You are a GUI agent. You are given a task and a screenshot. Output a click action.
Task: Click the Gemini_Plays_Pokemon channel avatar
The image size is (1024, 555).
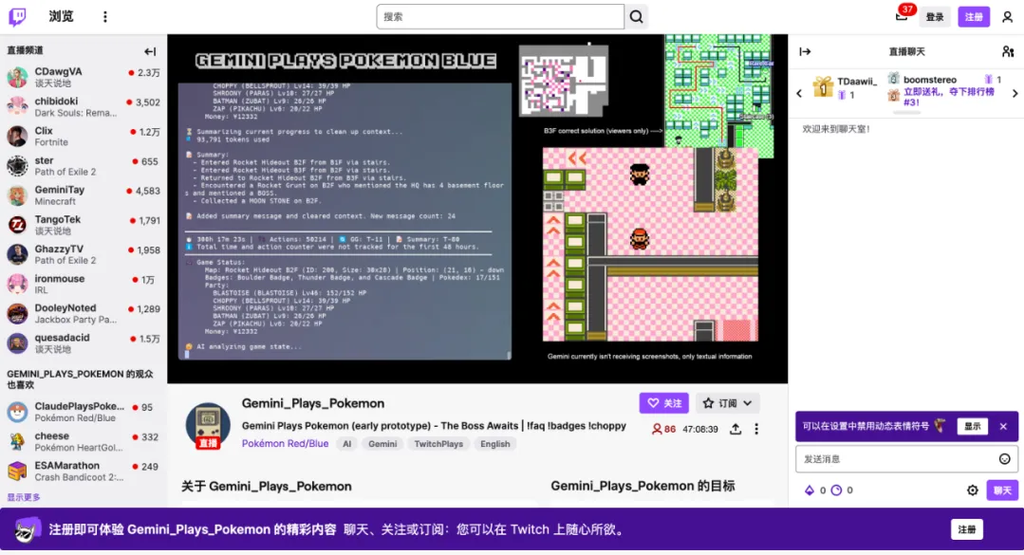point(208,425)
